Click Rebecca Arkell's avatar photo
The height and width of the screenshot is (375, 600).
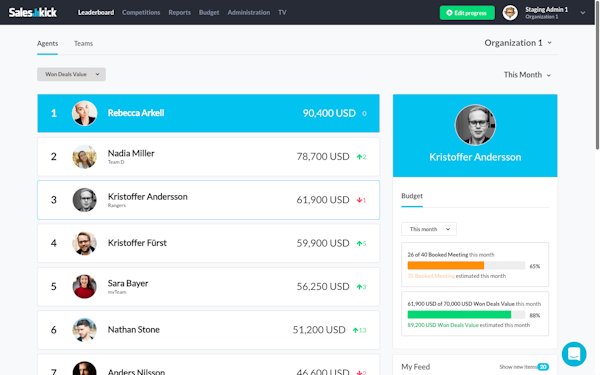(x=85, y=113)
